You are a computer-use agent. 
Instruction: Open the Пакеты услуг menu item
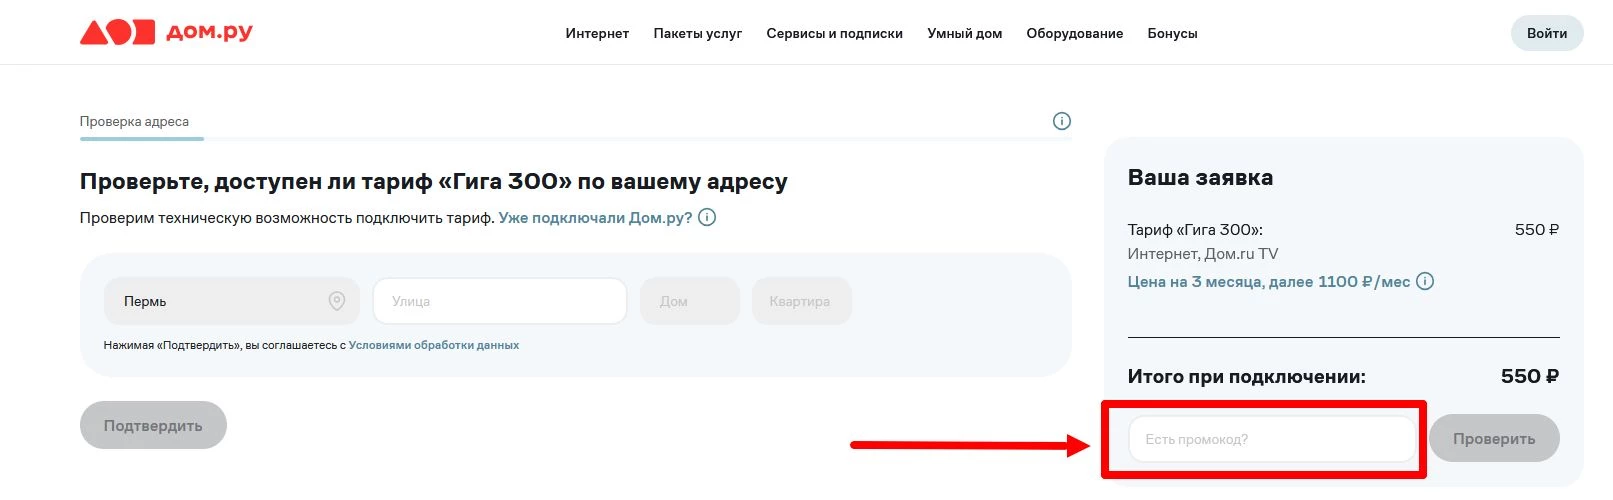tap(697, 33)
